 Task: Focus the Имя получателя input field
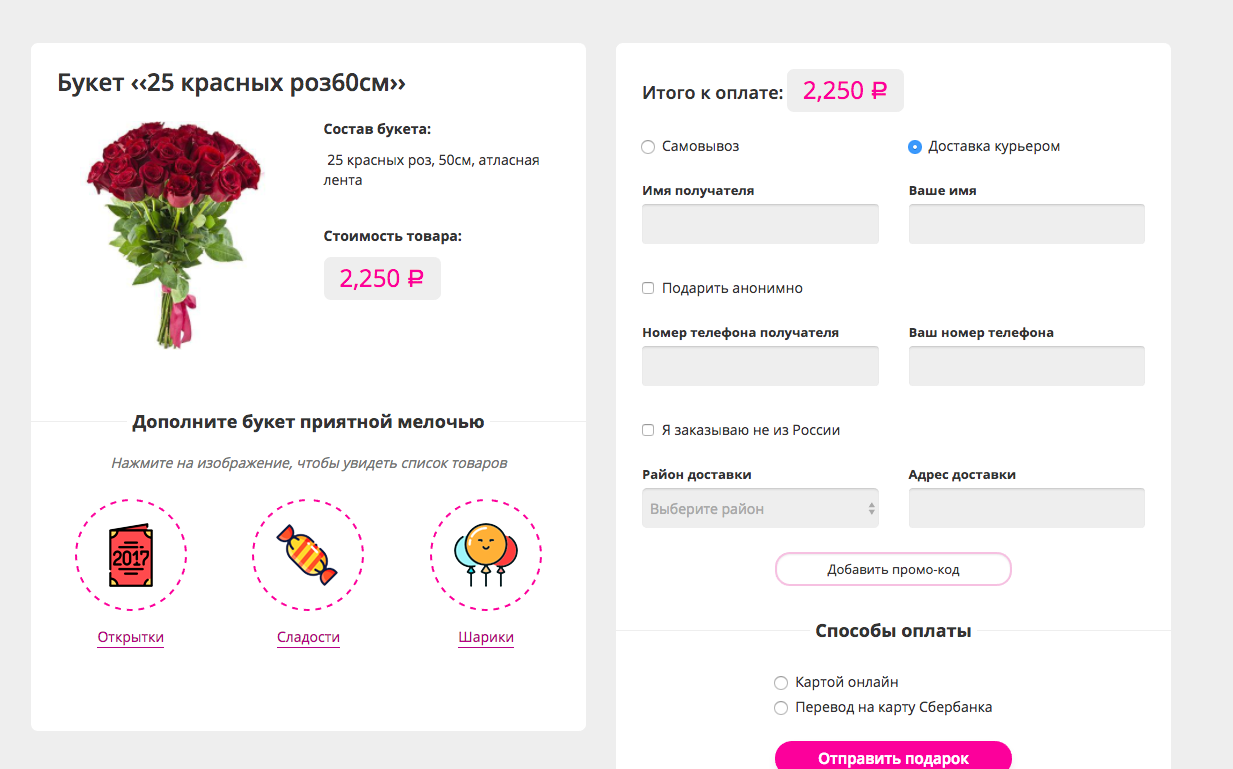(x=760, y=224)
